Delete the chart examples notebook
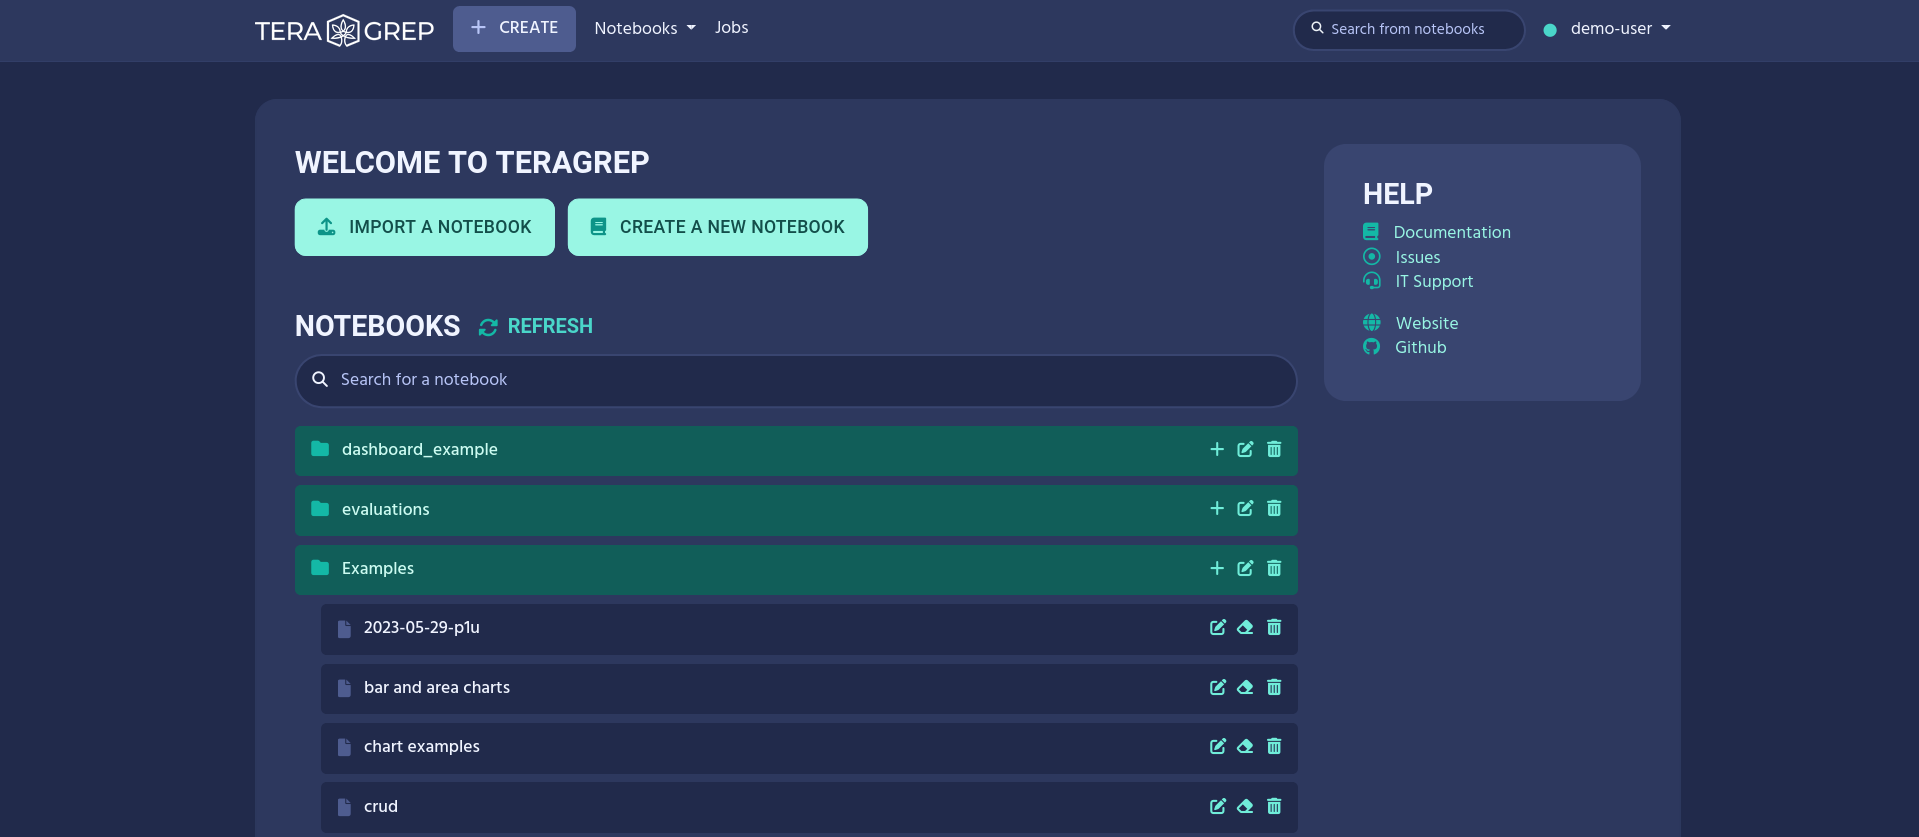Viewport: 1919px width, 837px height. click(x=1274, y=746)
